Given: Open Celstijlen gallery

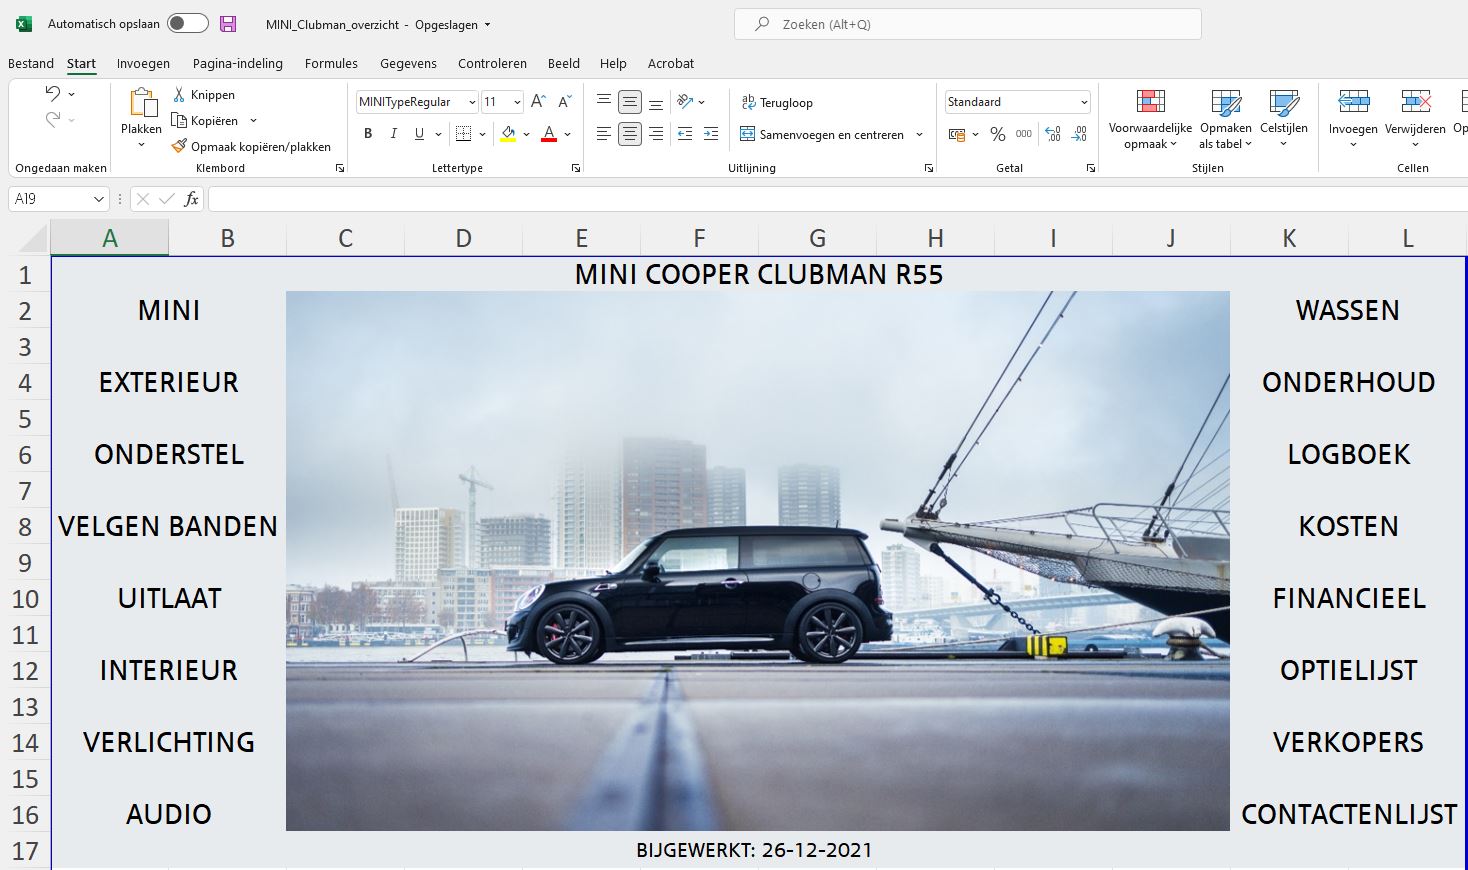Looking at the screenshot, I should click(x=1283, y=119).
